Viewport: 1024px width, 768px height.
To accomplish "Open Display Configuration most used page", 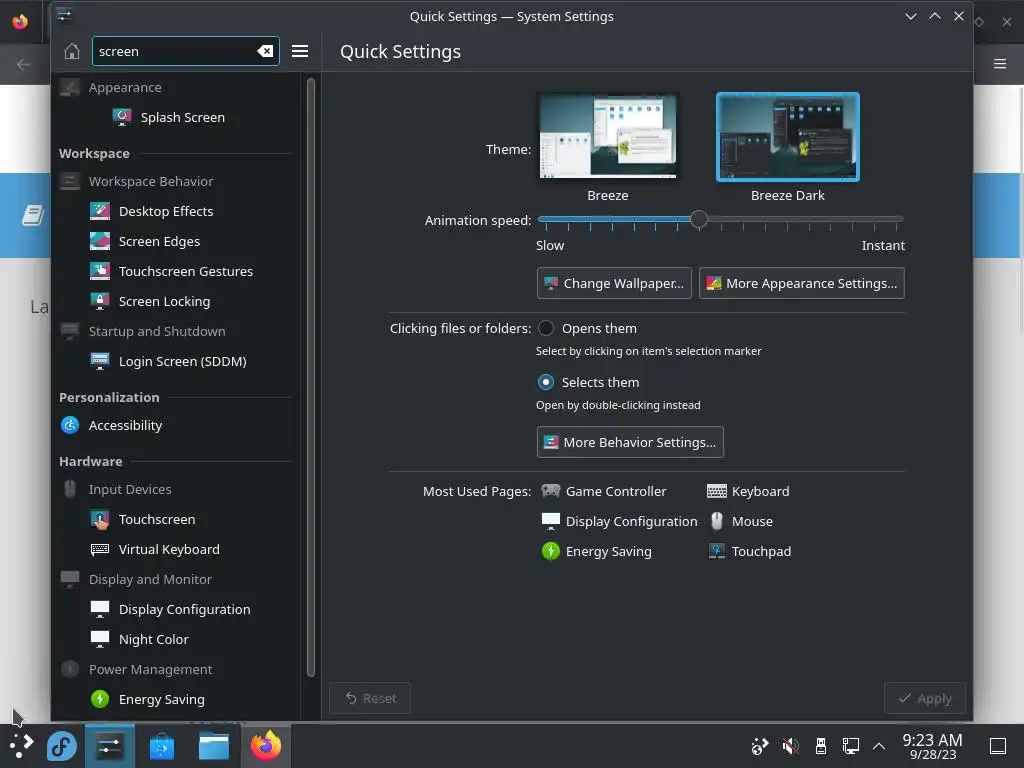I will 619,522.
